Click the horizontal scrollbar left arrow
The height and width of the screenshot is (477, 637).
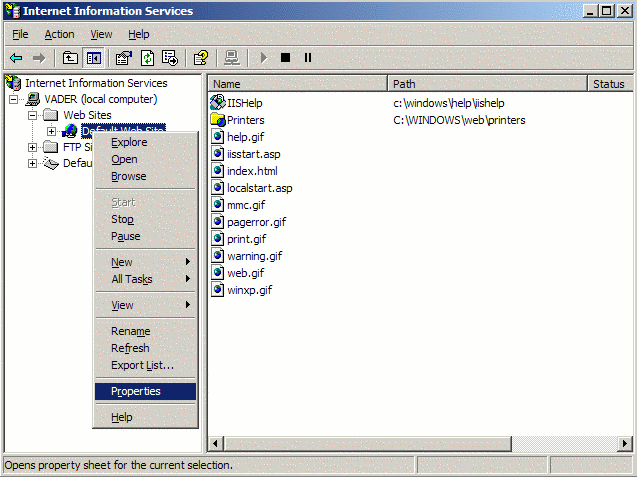point(216,444)
